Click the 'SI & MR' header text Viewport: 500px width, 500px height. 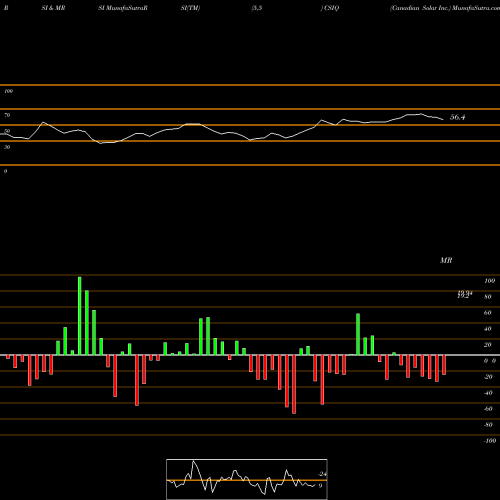(x=53, y=8)
